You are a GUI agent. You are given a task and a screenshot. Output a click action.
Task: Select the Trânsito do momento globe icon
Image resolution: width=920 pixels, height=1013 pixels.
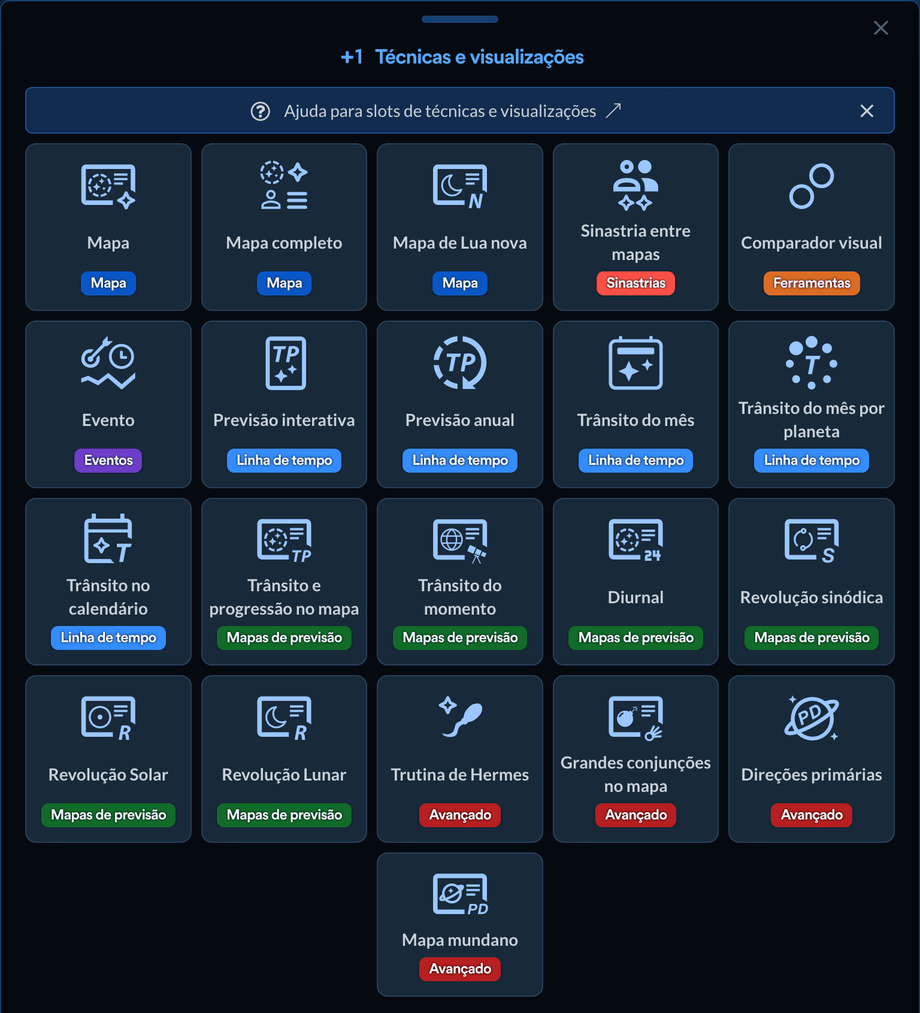click(x=459, y=540)
